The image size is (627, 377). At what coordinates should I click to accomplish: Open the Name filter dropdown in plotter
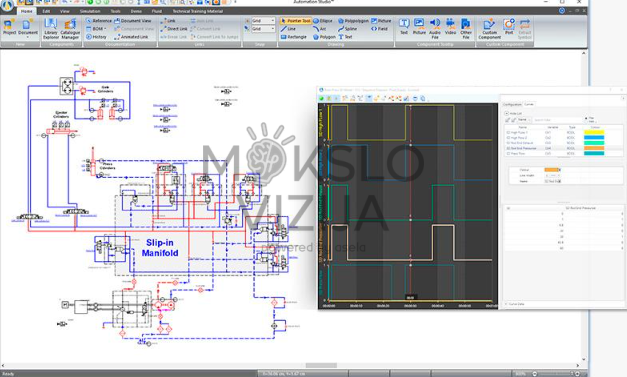pyautogui.click(x=525, y=120)
